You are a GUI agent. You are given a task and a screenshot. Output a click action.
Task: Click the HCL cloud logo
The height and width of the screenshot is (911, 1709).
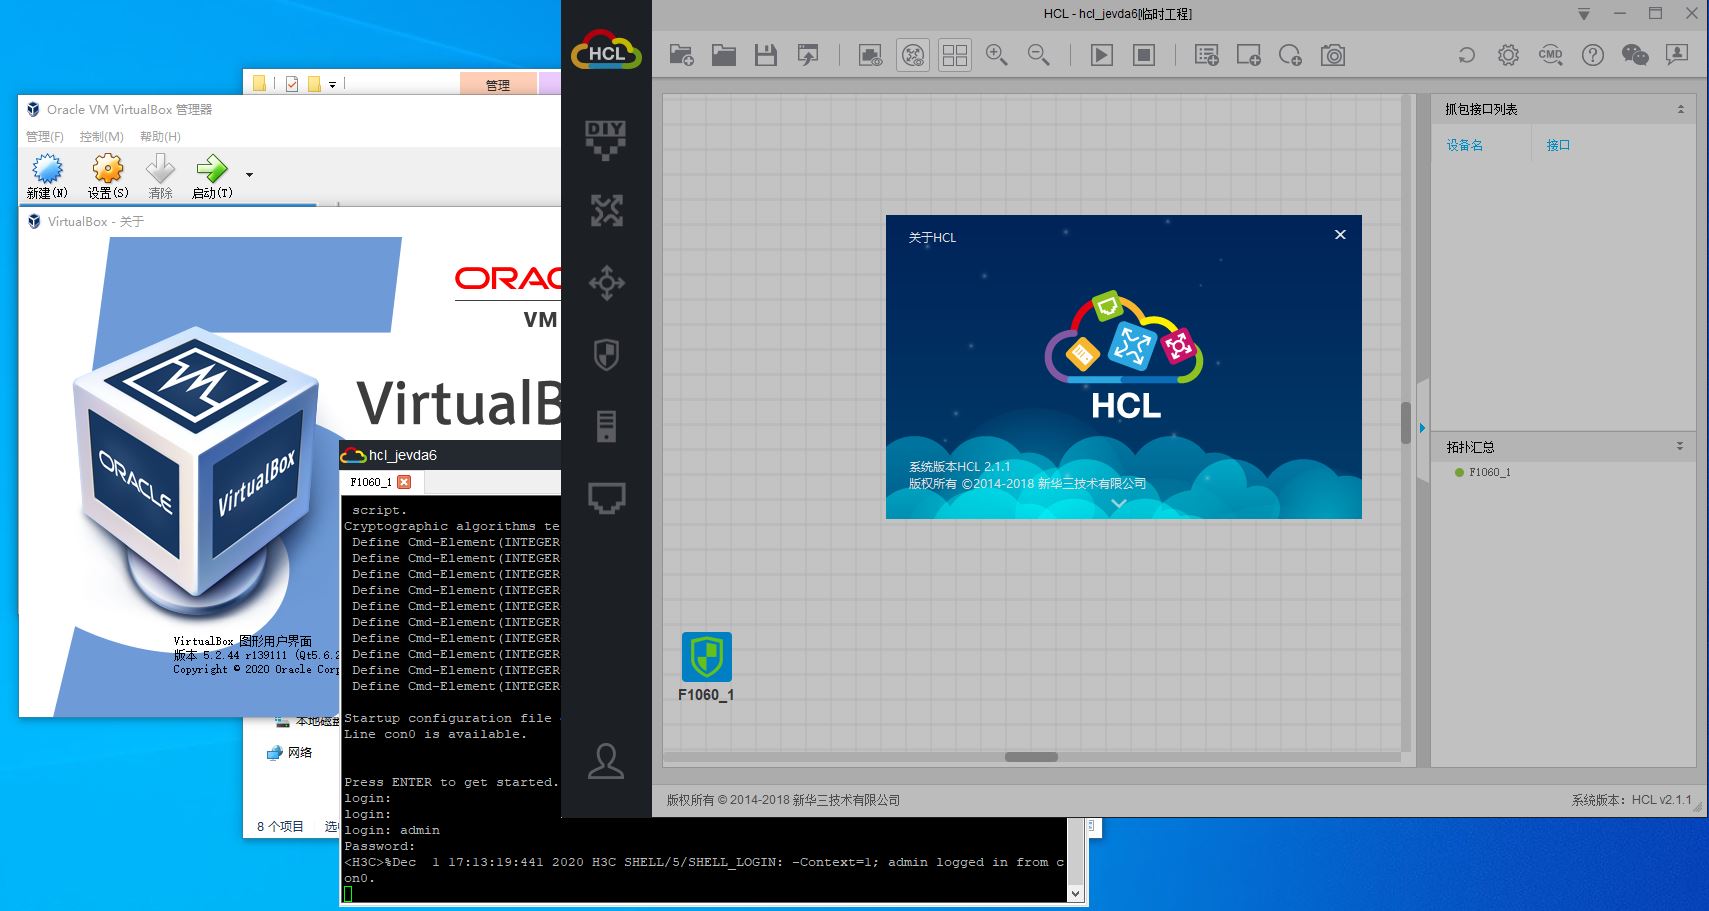click(606, 50)
